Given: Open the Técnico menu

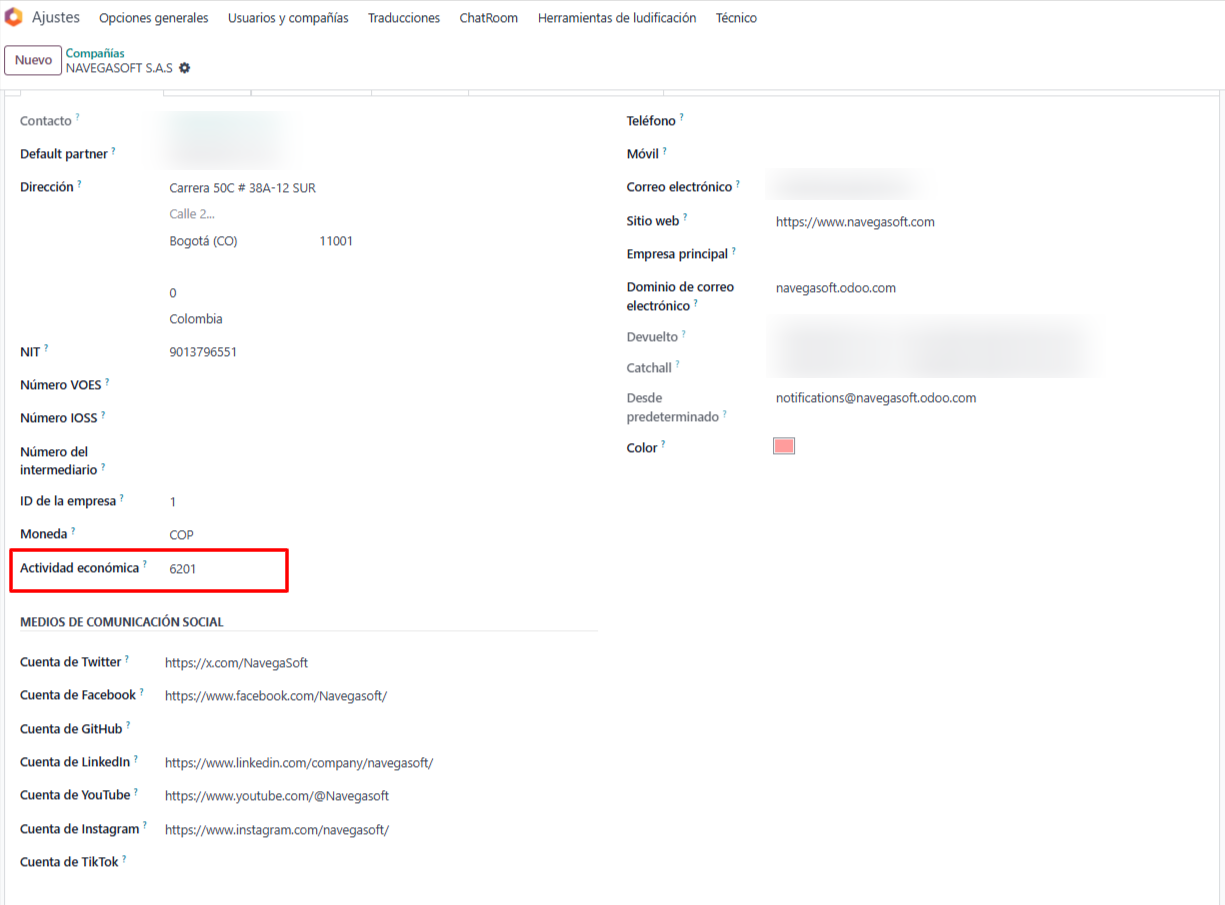Looking at the screenshot, I should [x=736, y=18].
